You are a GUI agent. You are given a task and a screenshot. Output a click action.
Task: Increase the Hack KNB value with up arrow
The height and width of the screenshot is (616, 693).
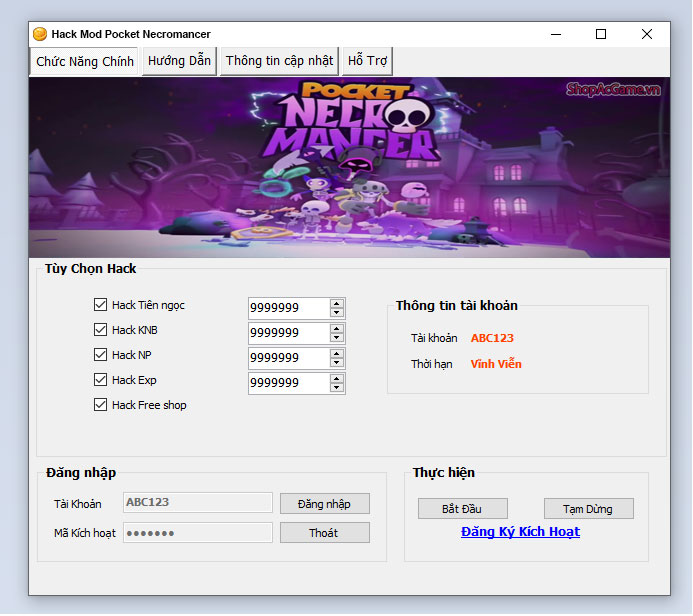pos(337,329)
